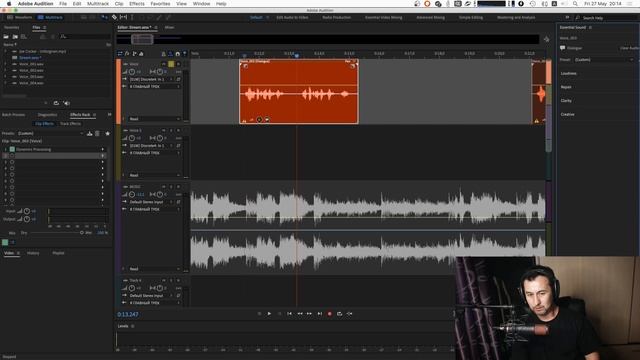This screenshot has width=640, height=360.
Task: Open the Batch Process tab
Action: [x=13, y=115]
